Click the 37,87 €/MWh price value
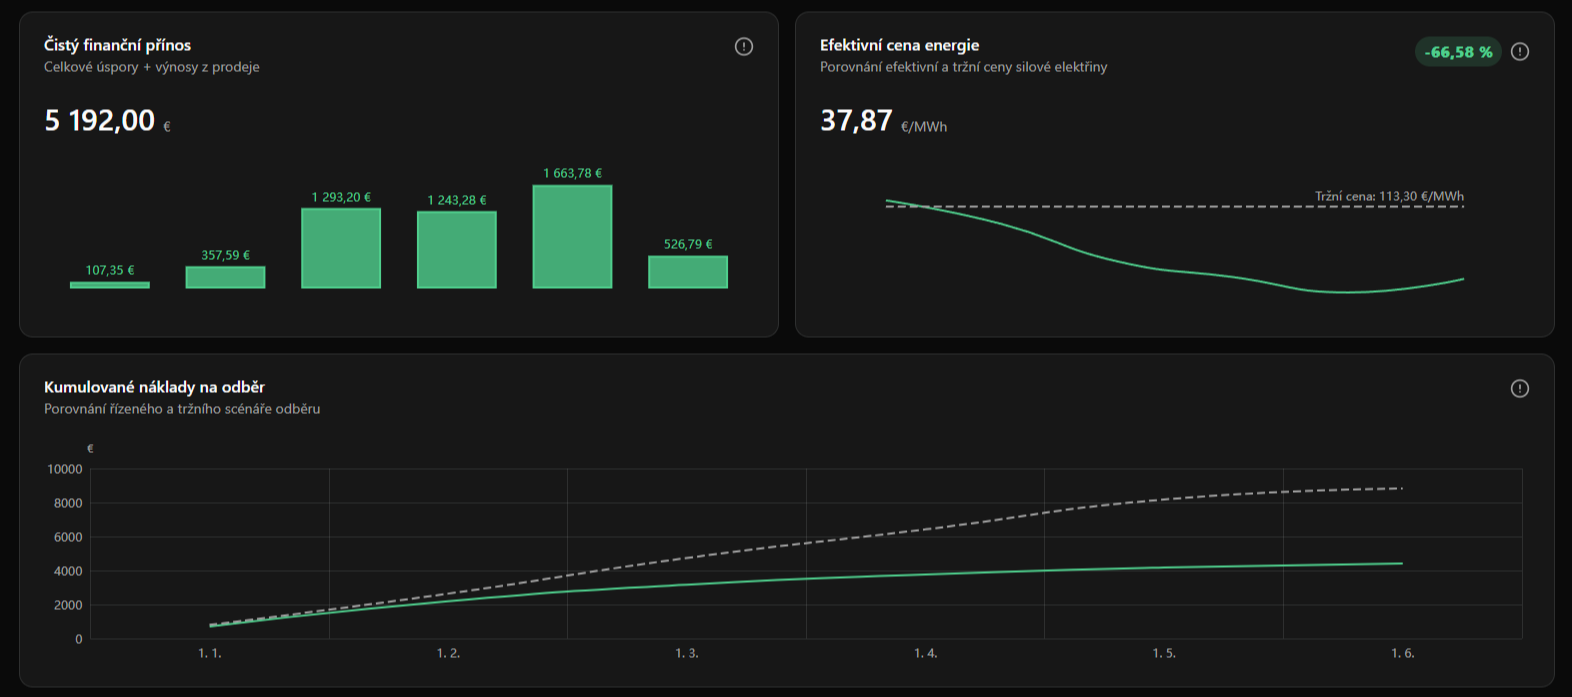1572x697 pixels. tap(883, 121)
